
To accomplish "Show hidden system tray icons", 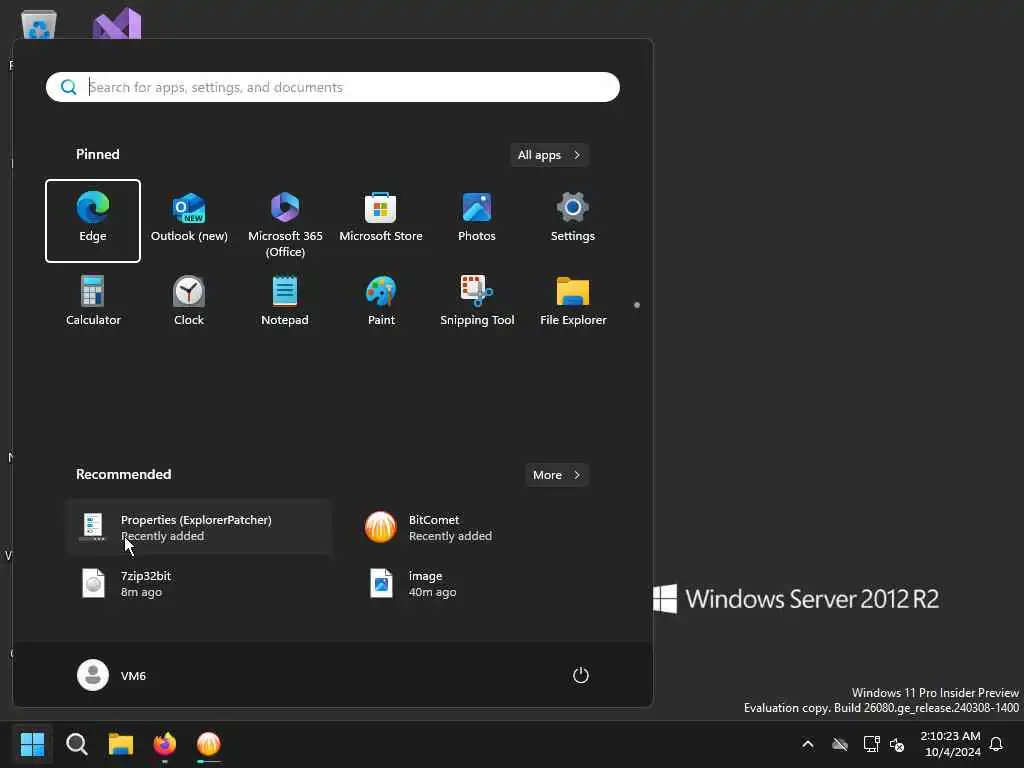I will (808, 744).
